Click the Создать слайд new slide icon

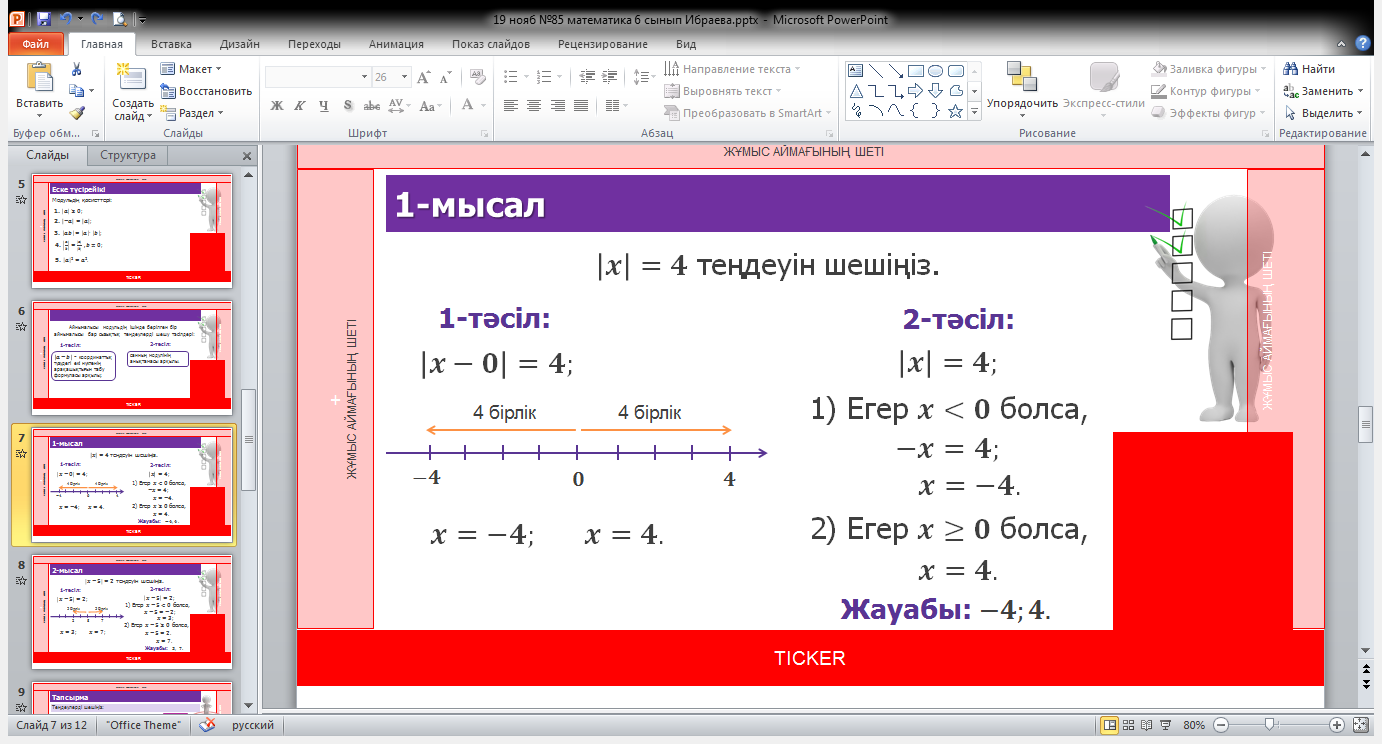[x=130, y=78]
